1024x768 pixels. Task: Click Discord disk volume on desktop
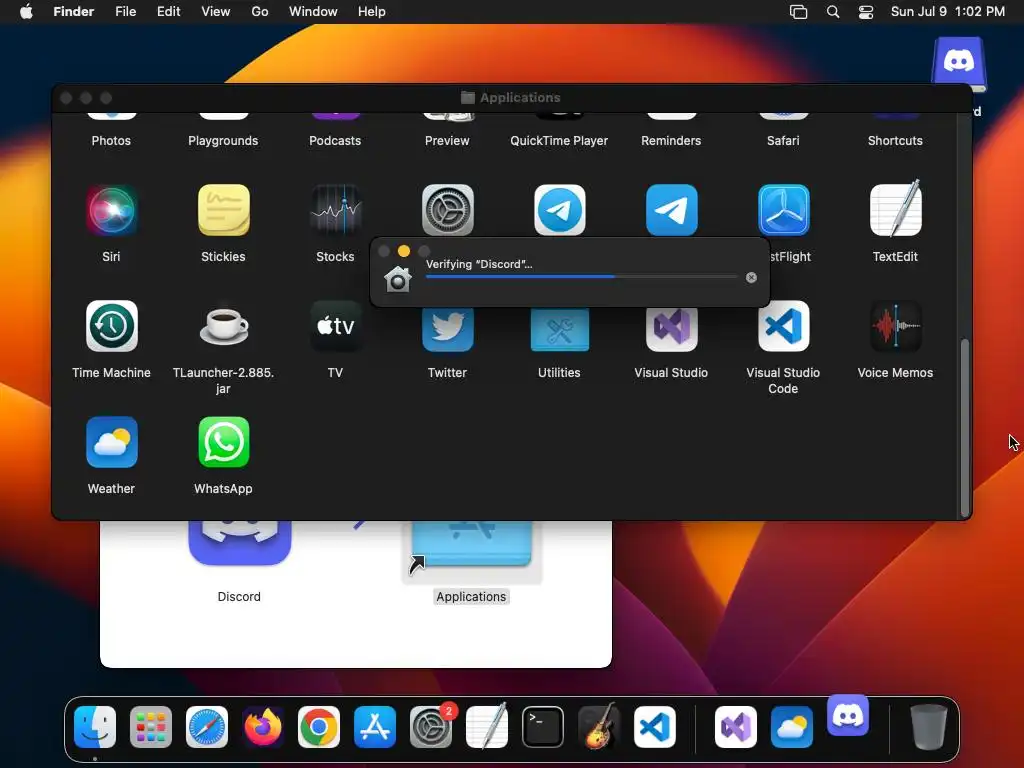pyautogui.click(x=959, y=64)
